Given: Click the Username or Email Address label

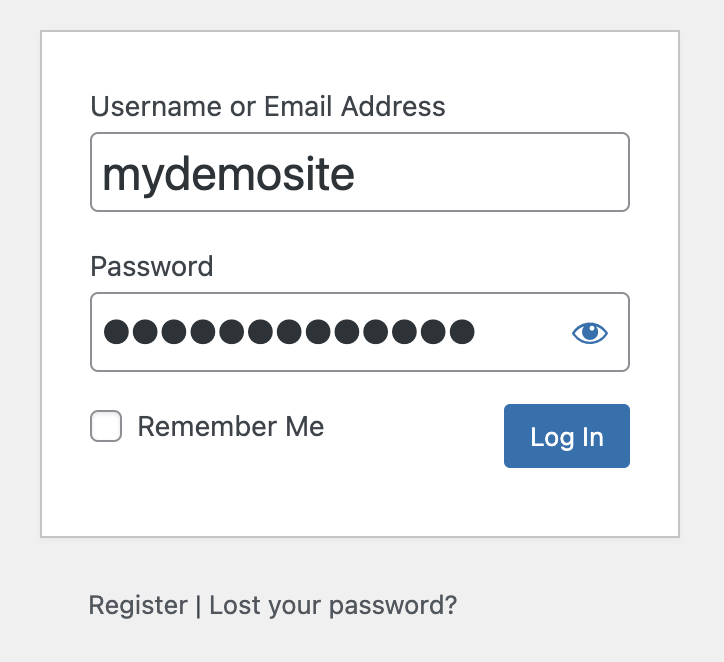Looking at the screenshot, I should pos(268,106).
